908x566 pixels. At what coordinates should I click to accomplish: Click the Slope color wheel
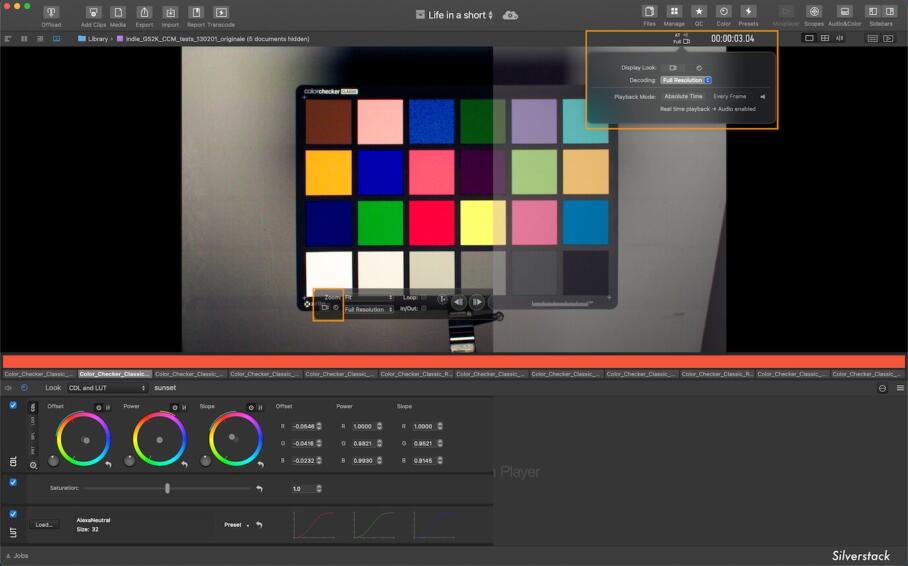pyautogui.click(x=235, y=439)
